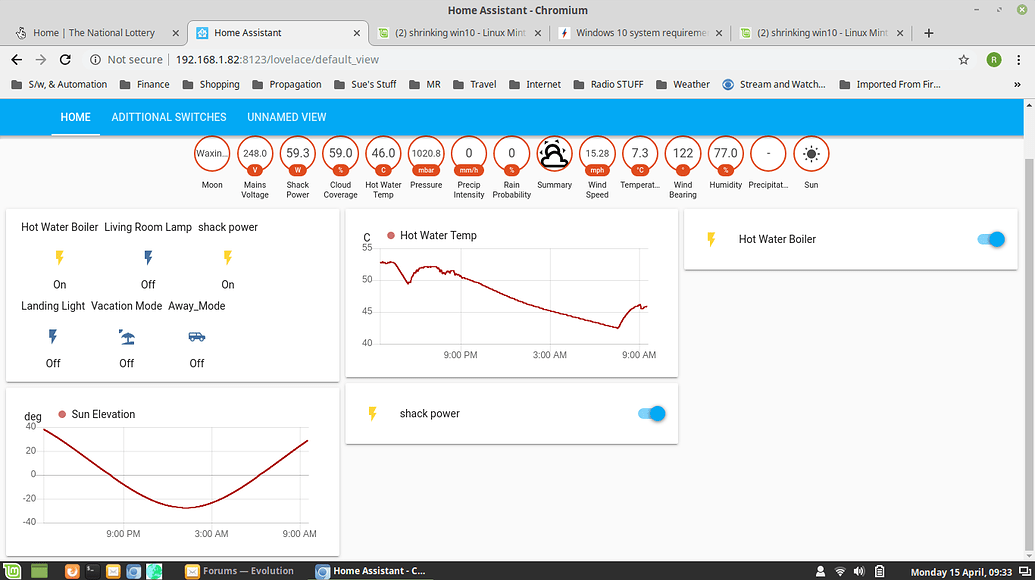The image size is (1035, 580).
Task: Click the clock showing Monday 15 April
Action: click(x=961, y=571)
